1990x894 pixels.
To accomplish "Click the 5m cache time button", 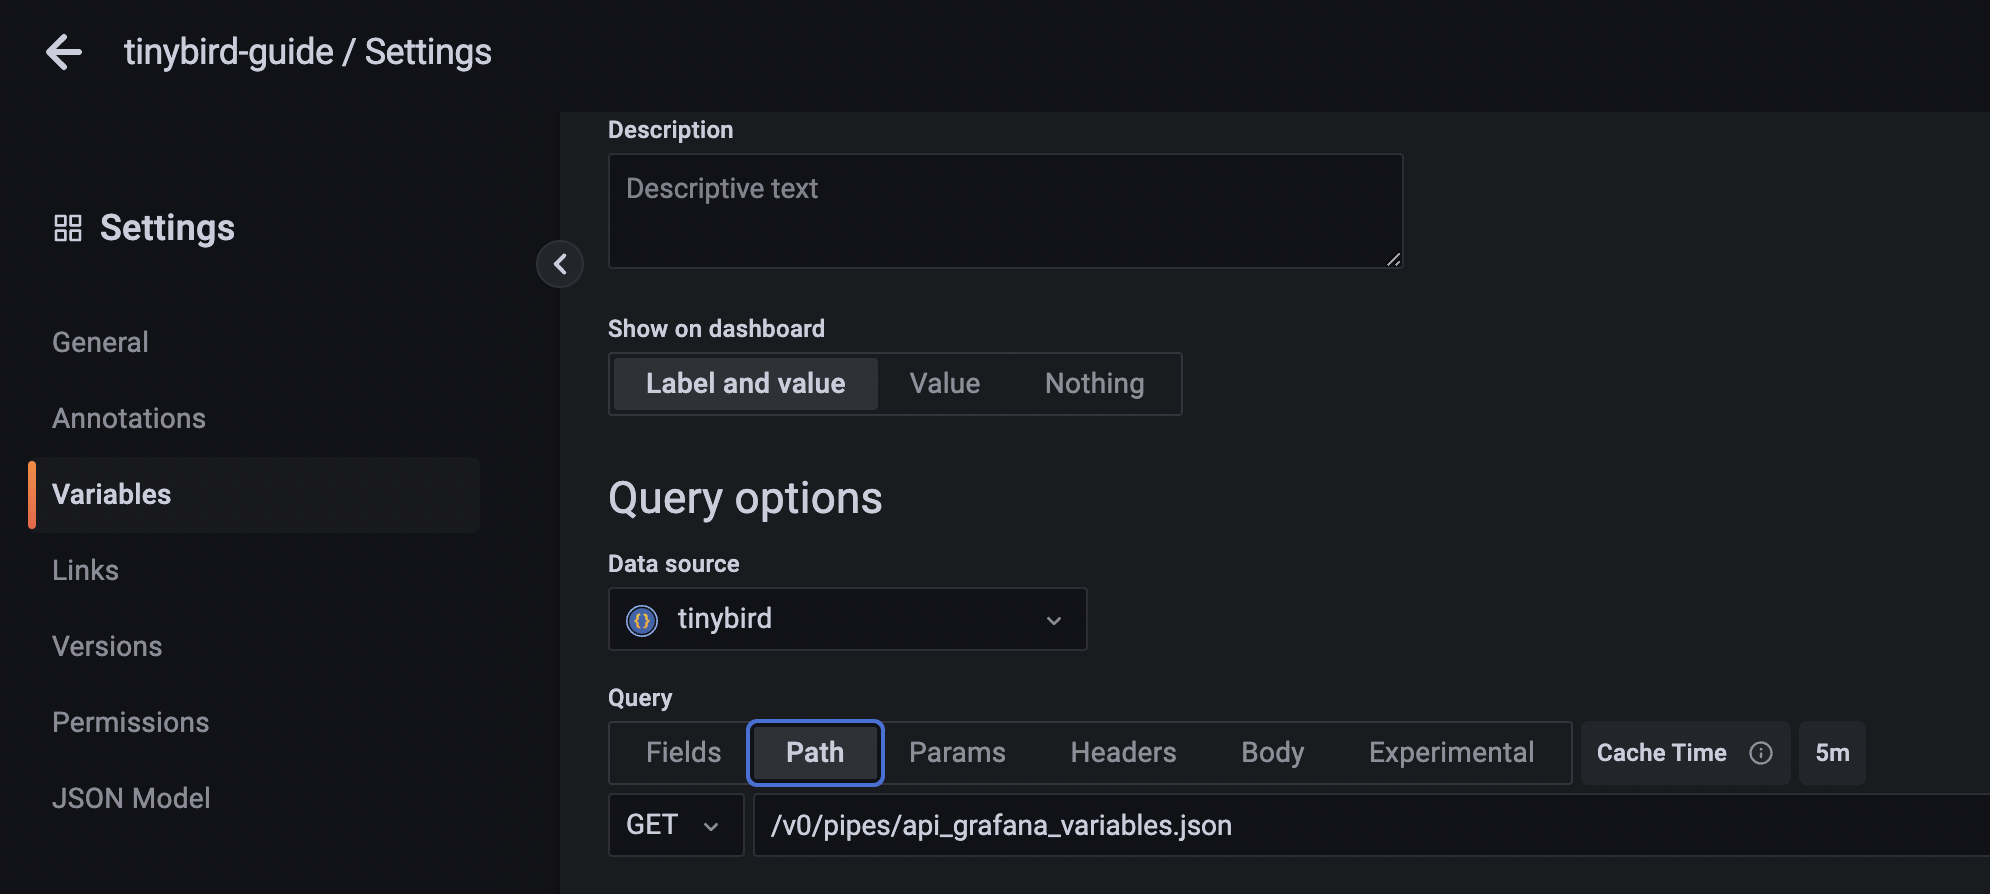I will (1832, 753).
